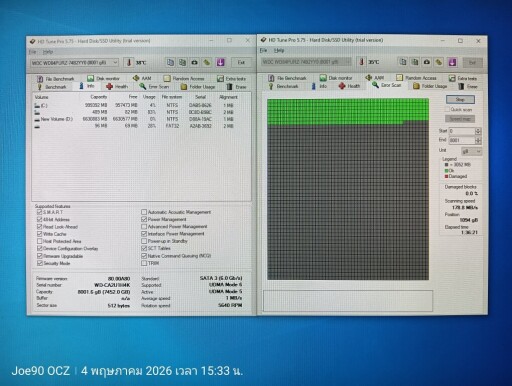Screen dimensions: 512x386
Task: Open Folder Usage tab in left window
Action: point(198,87)
